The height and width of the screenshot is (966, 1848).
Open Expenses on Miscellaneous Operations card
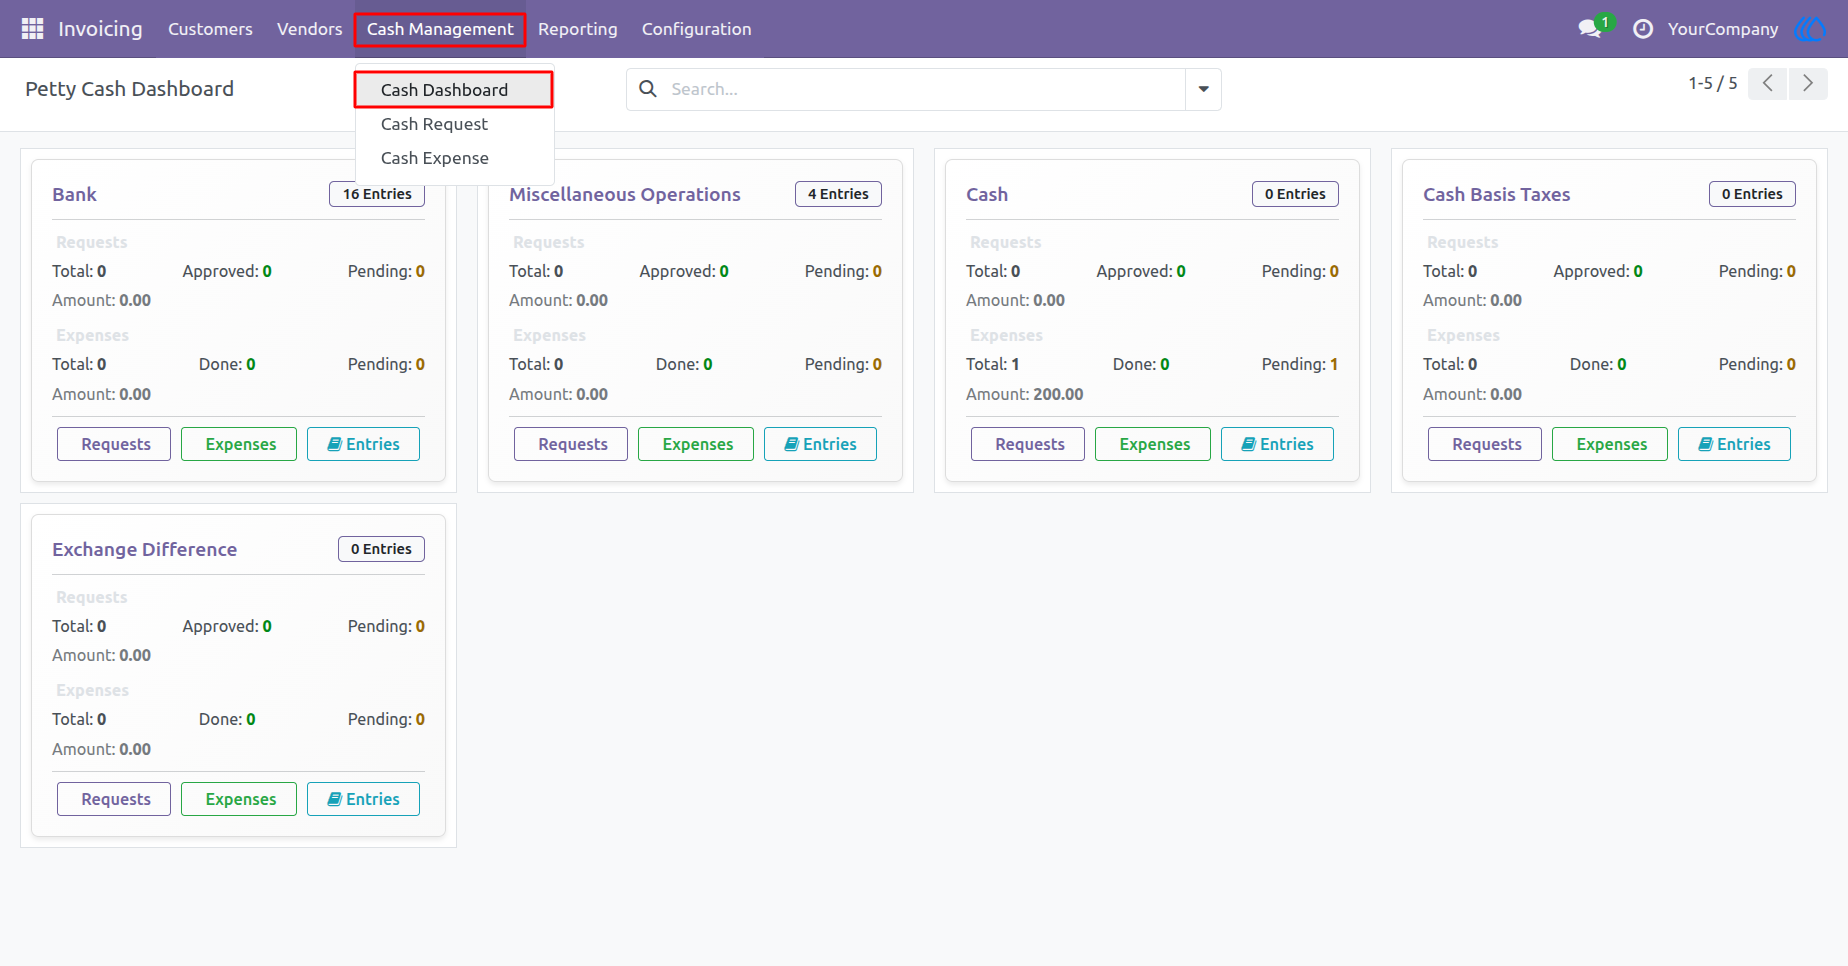[x=696, y=444]
